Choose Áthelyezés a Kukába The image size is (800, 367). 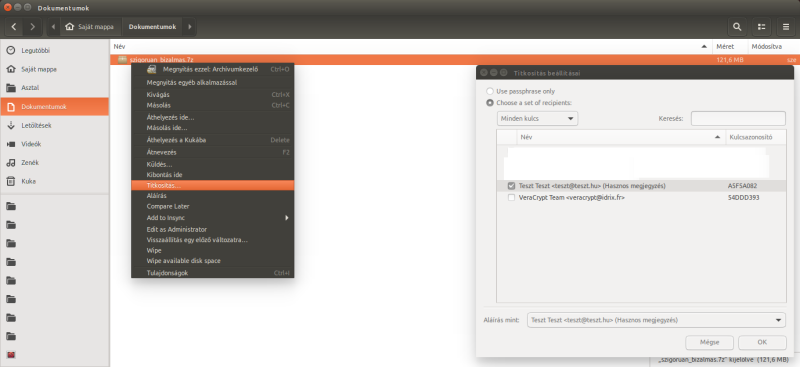[212, 140]
